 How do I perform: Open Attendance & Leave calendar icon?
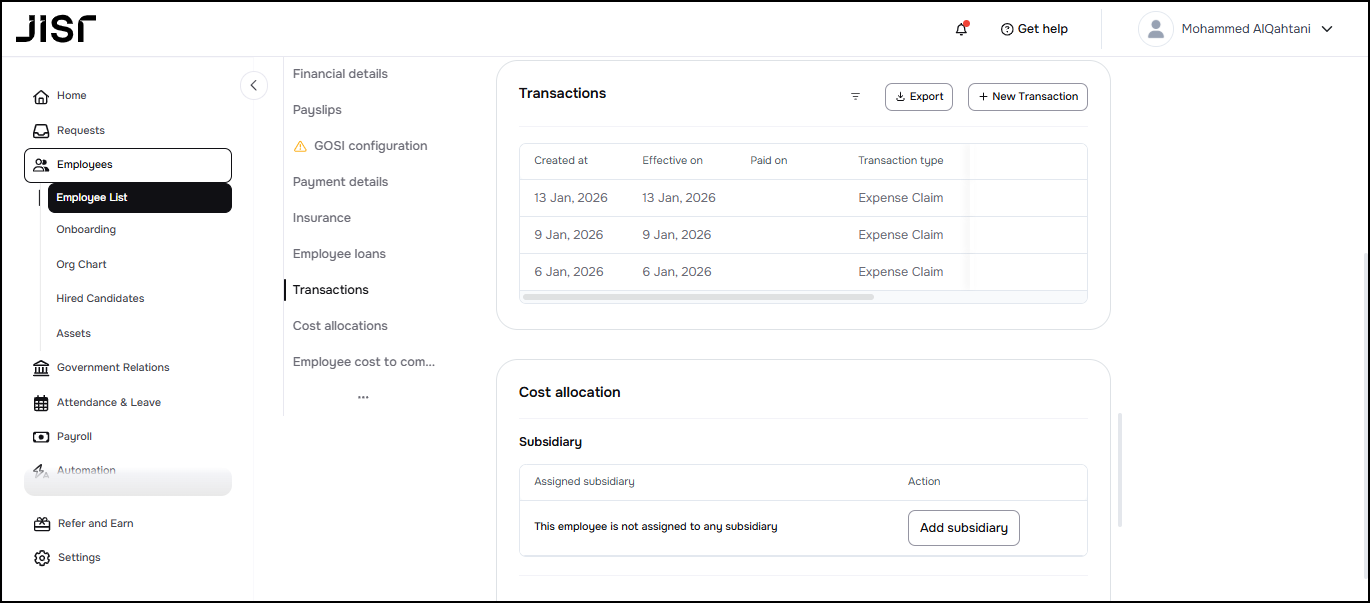[x=41, y=403]
